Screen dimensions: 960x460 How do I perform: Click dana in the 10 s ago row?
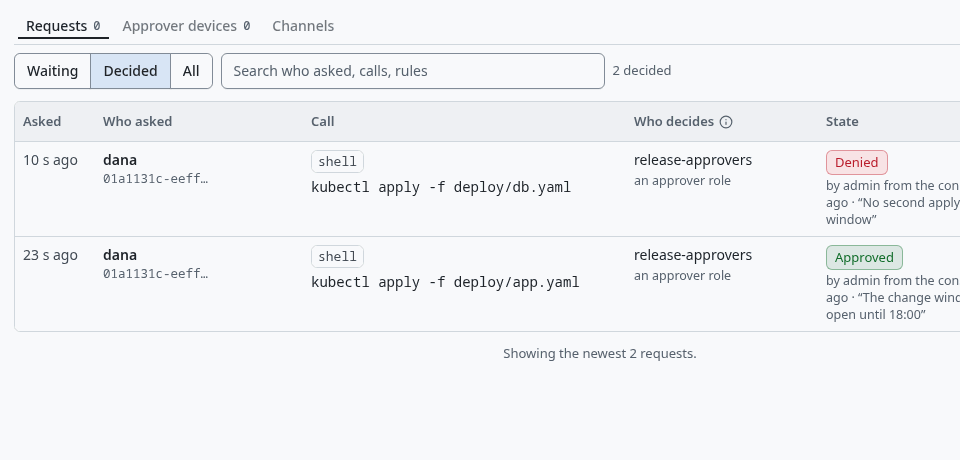[x=120, y=160]
